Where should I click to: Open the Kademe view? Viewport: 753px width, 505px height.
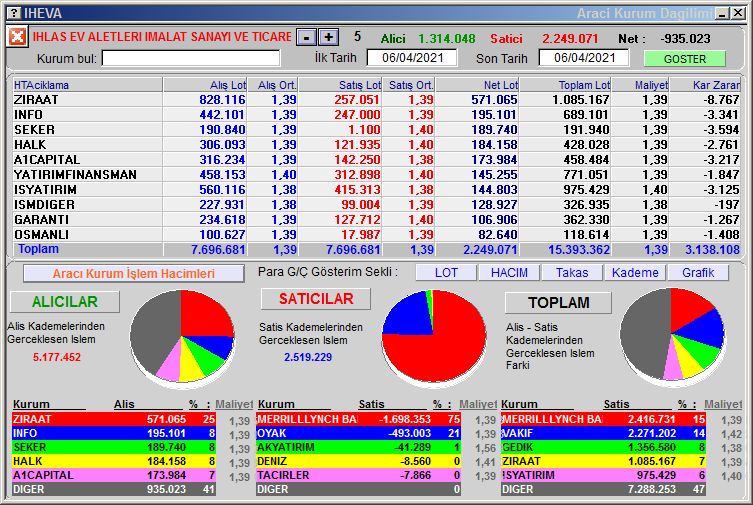[x=635, y=273]
